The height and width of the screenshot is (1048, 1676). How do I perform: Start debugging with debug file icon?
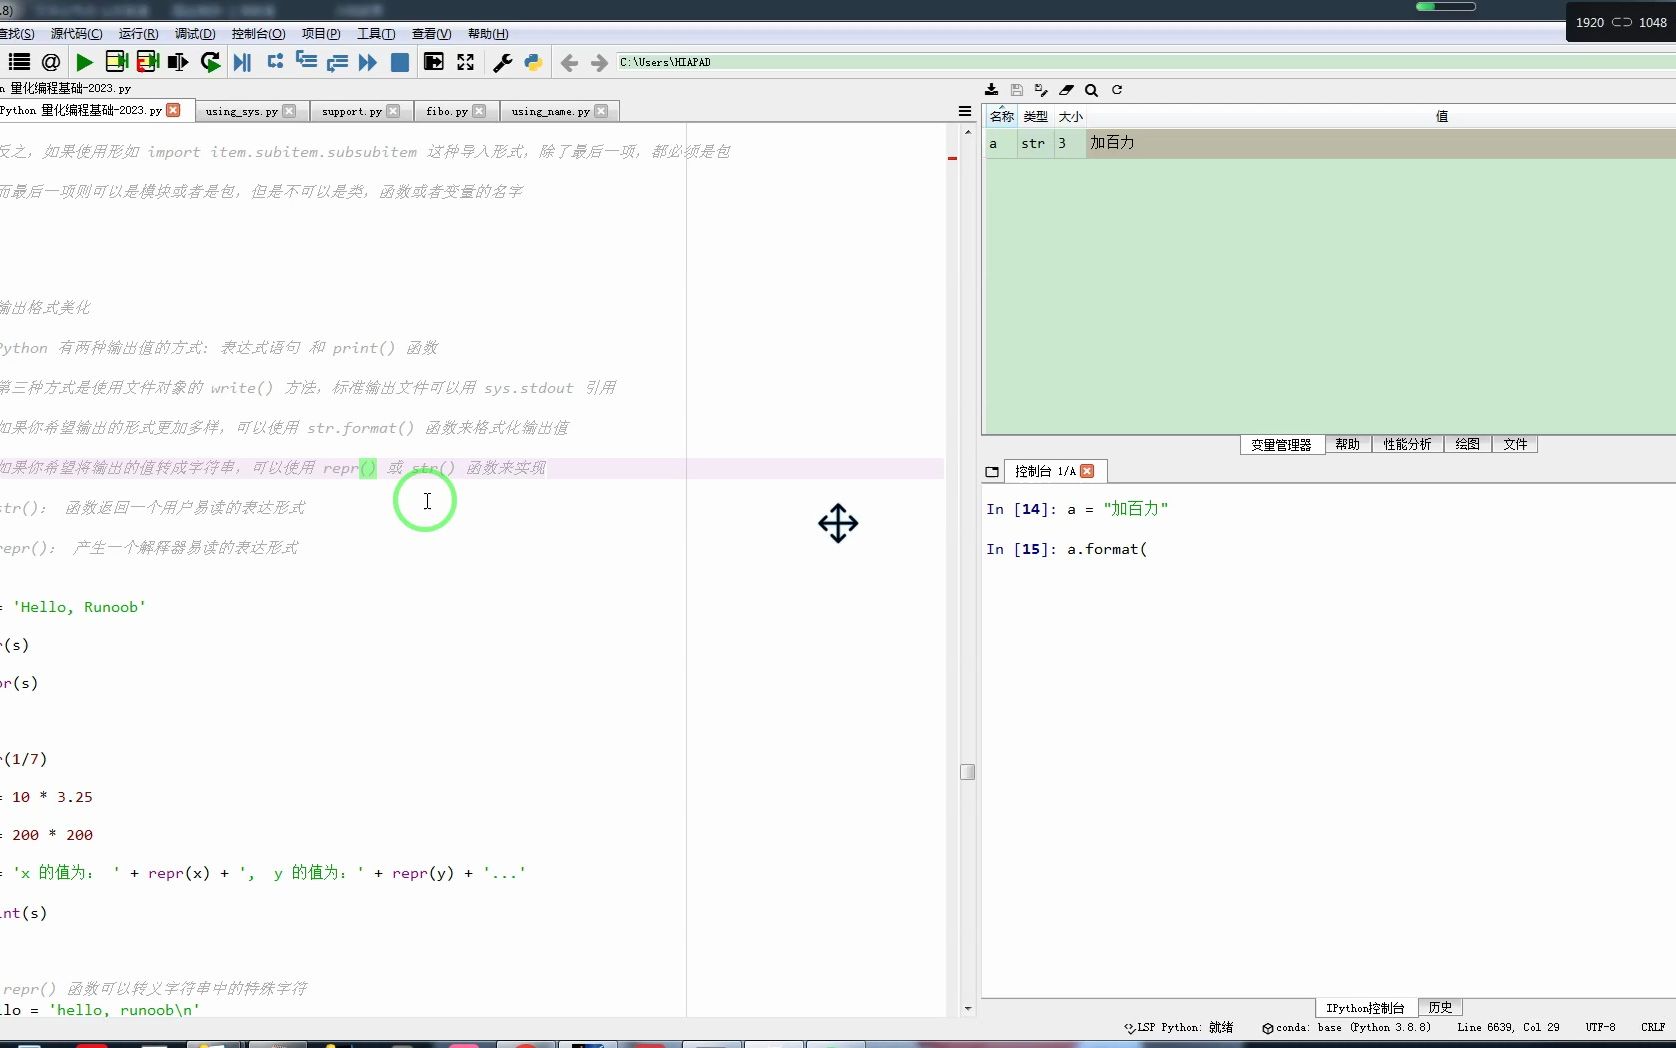242,62
